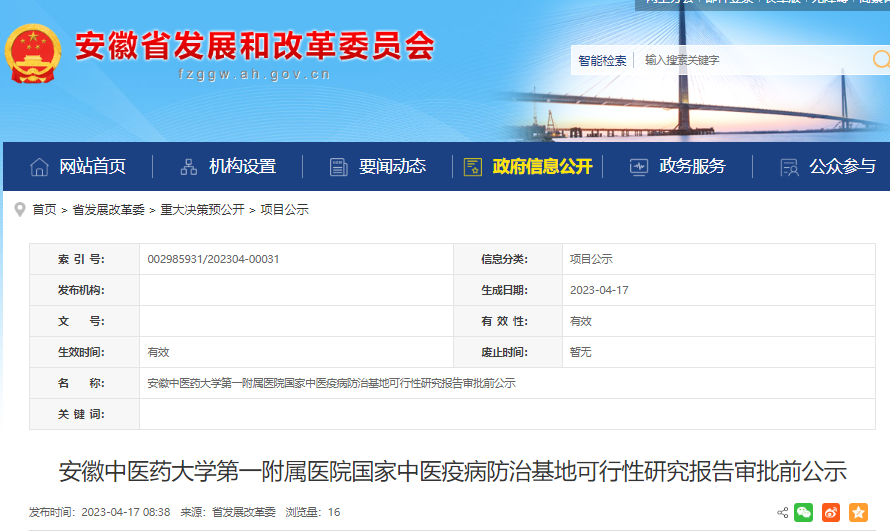Click the 首页 breadcrumb link

pos(44,210)
